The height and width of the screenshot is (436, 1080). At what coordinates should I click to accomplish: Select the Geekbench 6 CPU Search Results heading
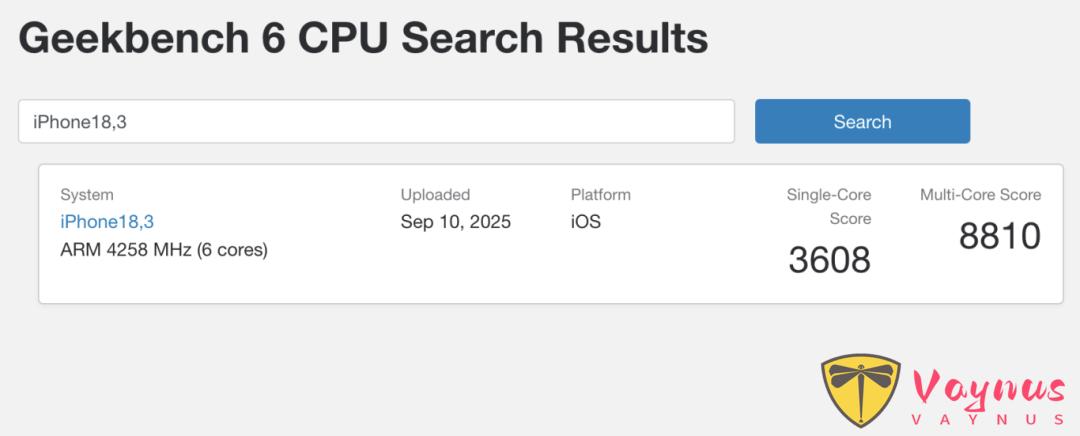[363, 38]
